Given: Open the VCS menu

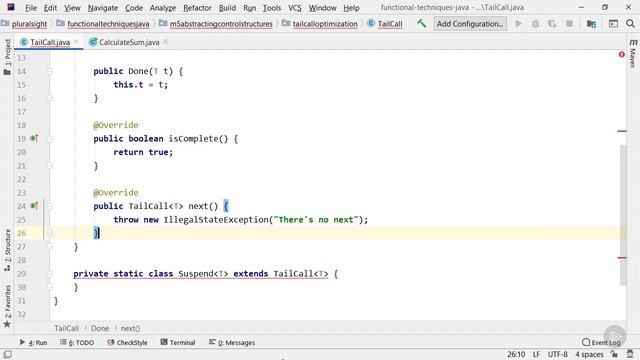Looking at the screenshot, I should click(x=295, y=8).
